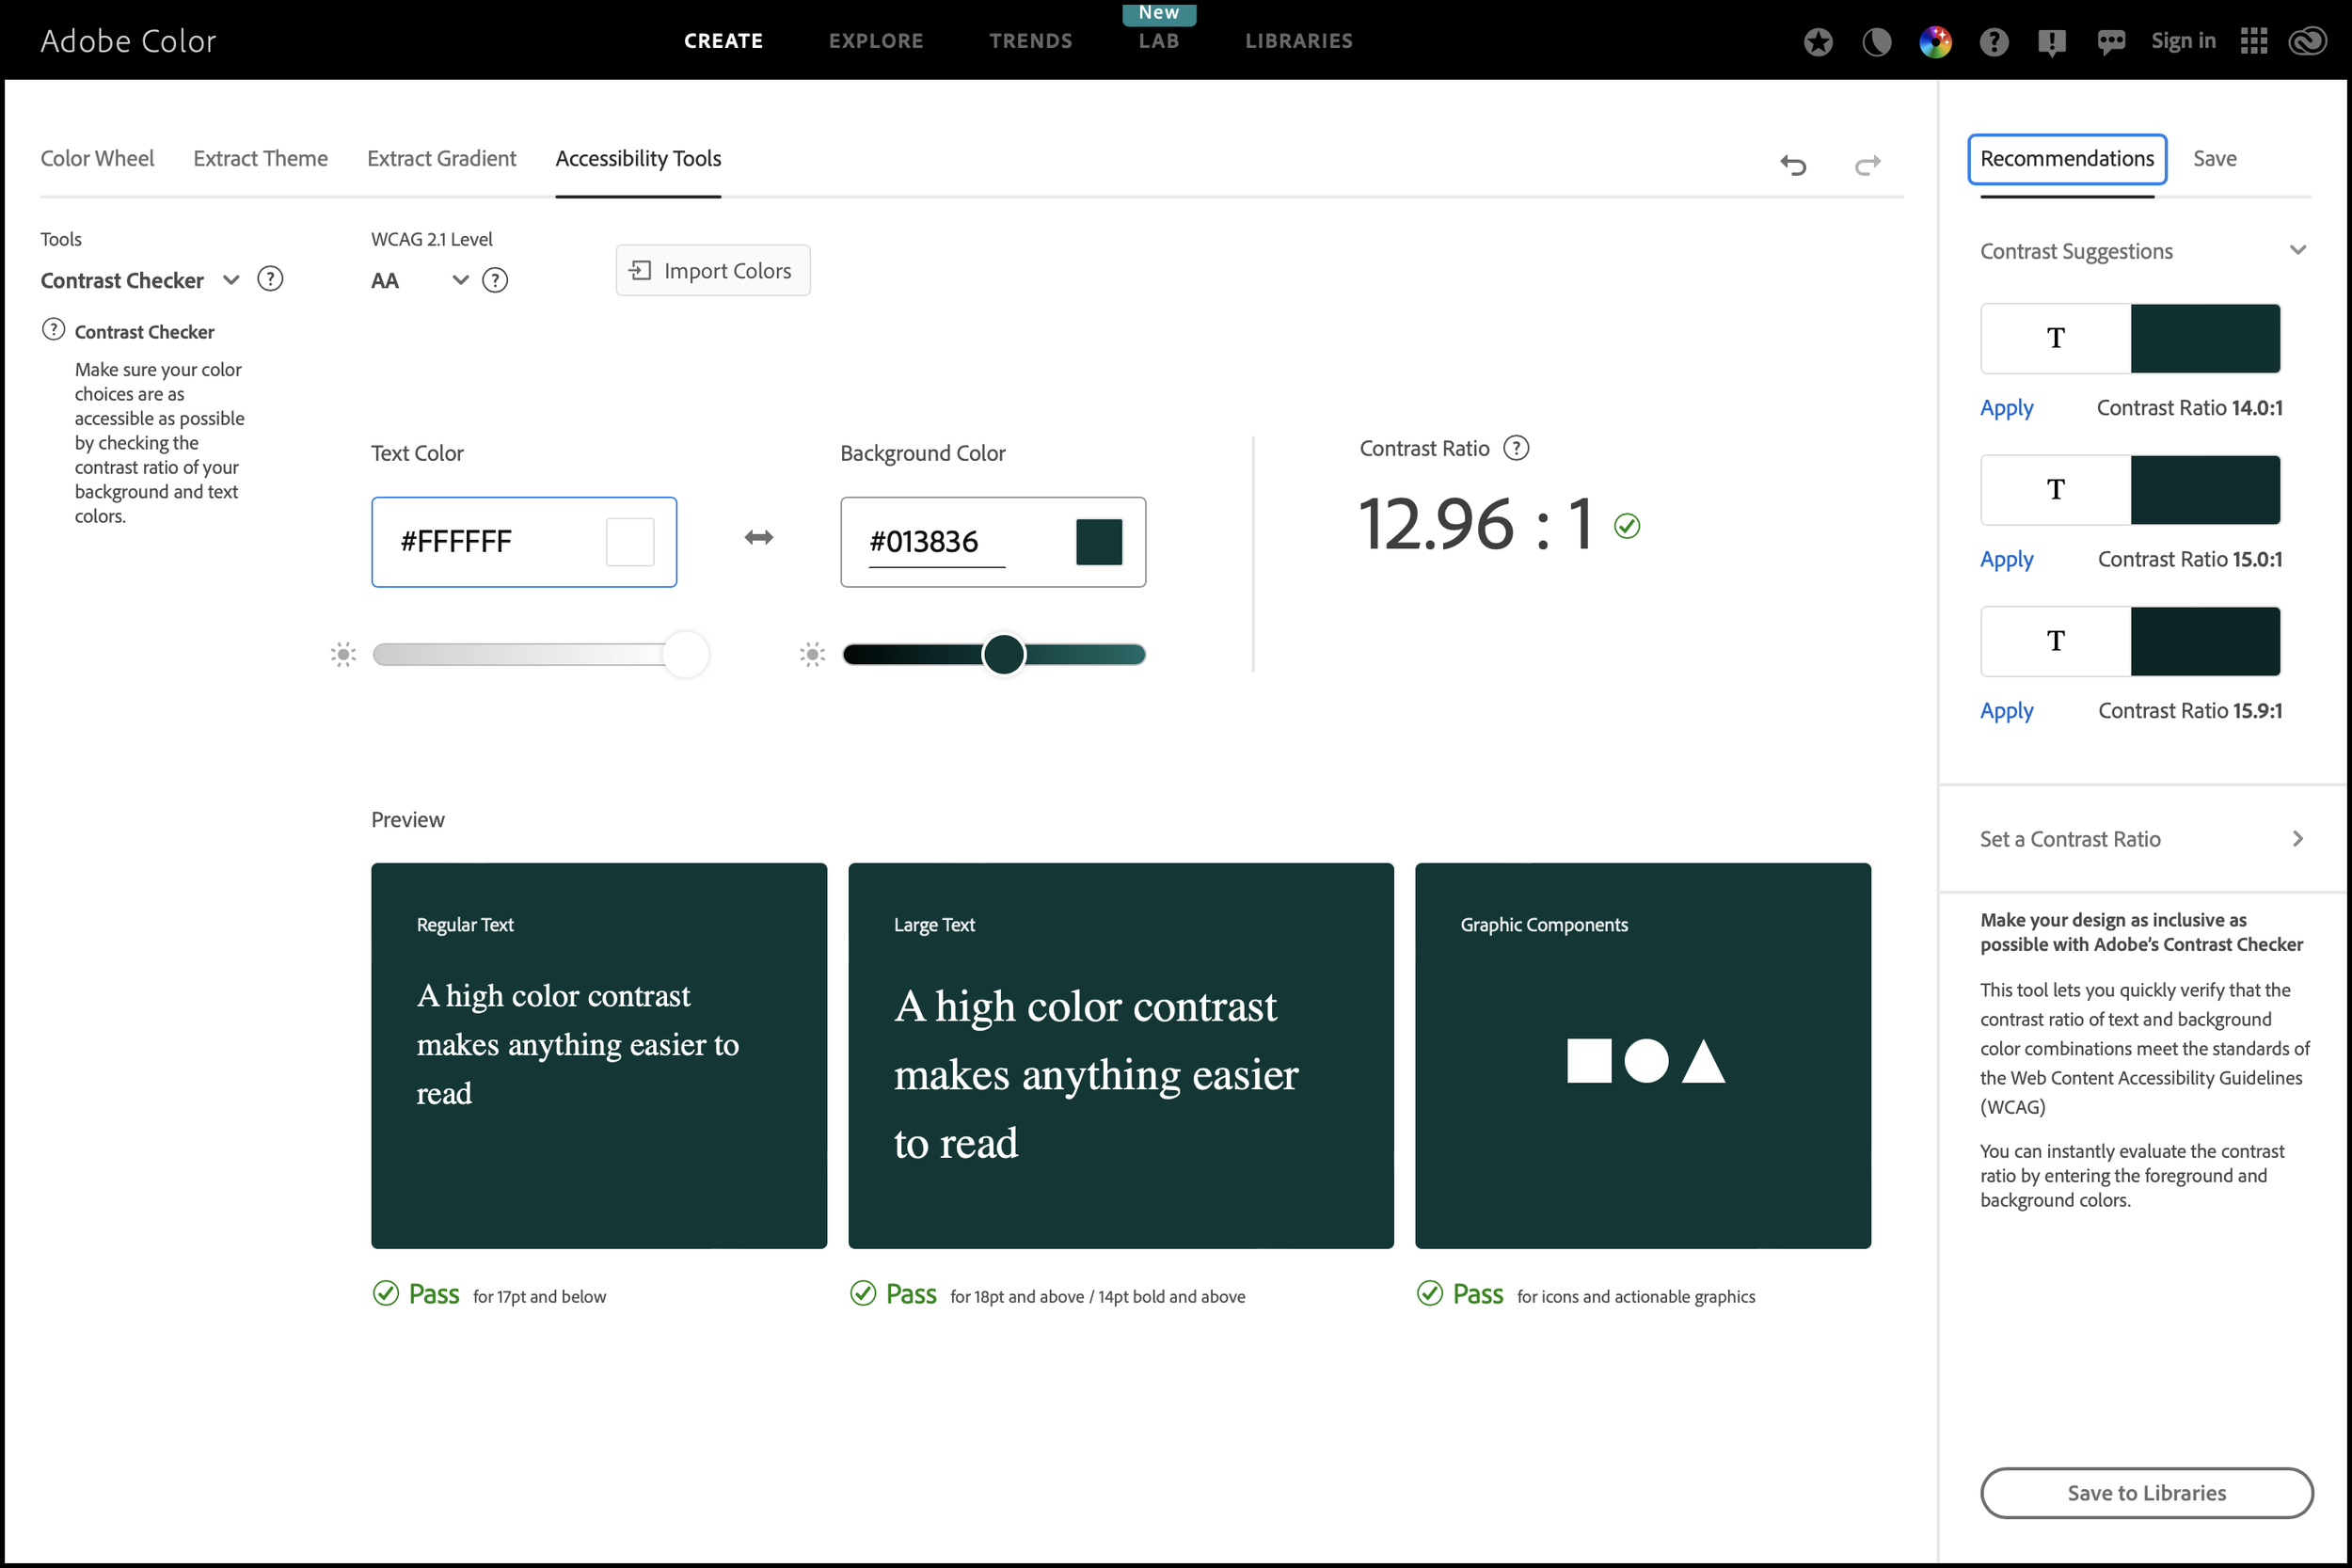Apply the 15.0:1 contrast suggestion
Viewport: 2352px width, 1568px height.
click(x=2006, y=559)
